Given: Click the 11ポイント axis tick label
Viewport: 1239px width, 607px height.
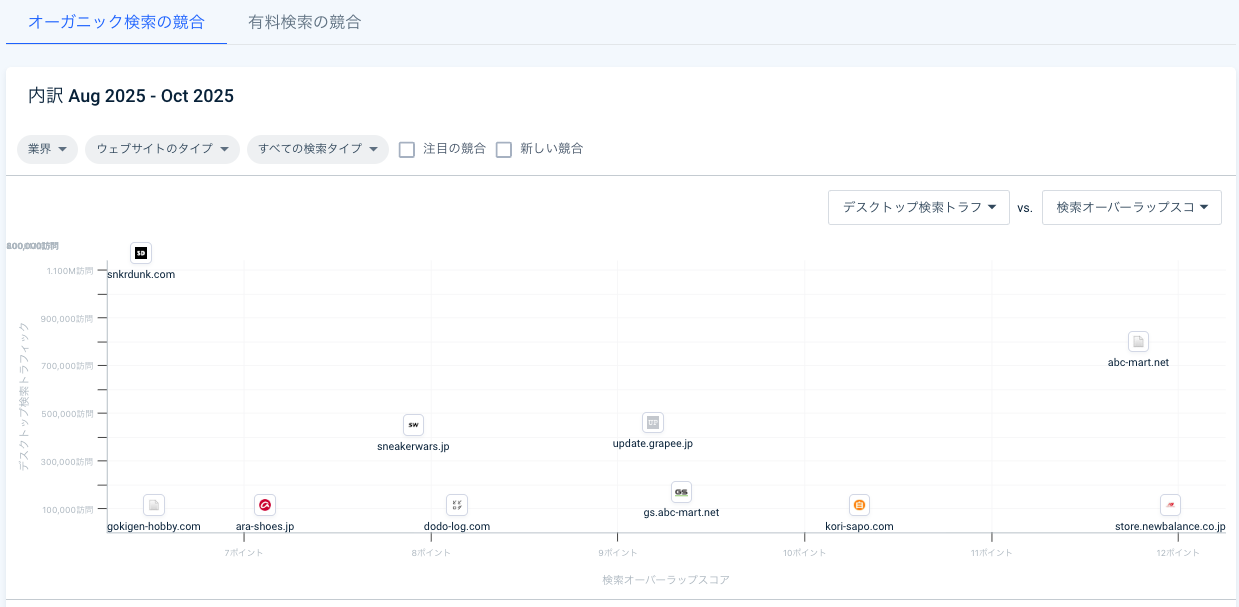Looking at the screenshot, I should pos(991,552).
